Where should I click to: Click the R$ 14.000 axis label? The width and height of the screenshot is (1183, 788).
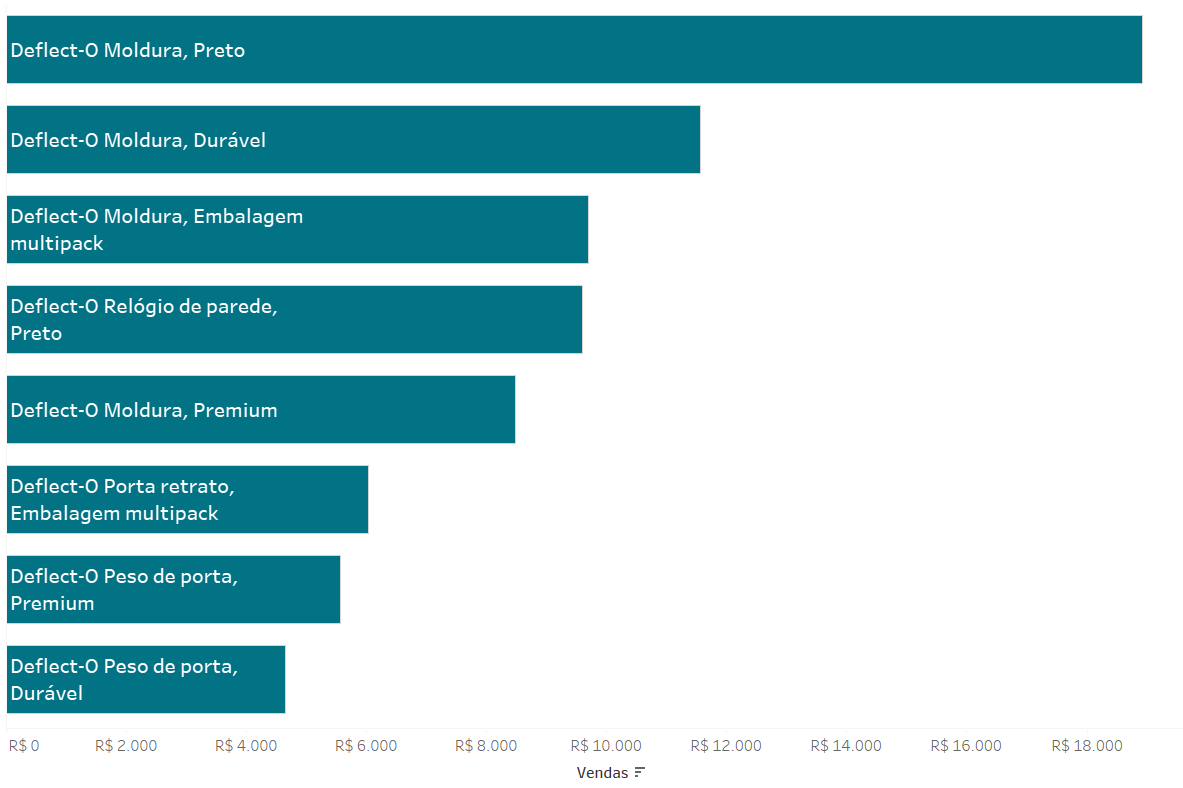[x=846, y=746]
